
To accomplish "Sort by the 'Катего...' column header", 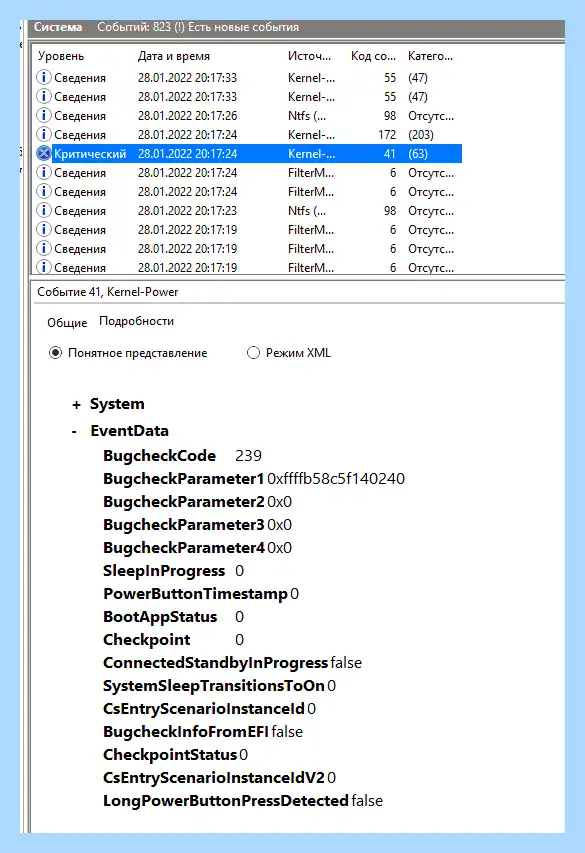I will (430, 56).
